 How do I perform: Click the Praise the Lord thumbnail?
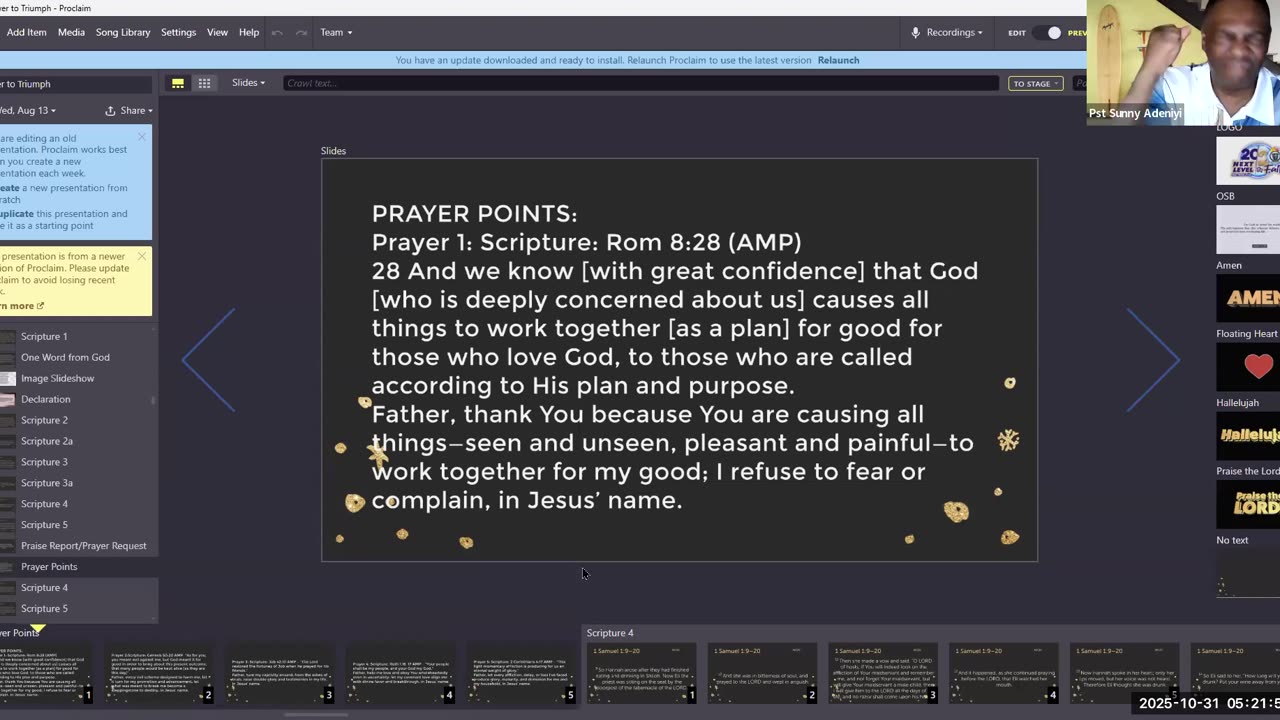coord(1248,504)
